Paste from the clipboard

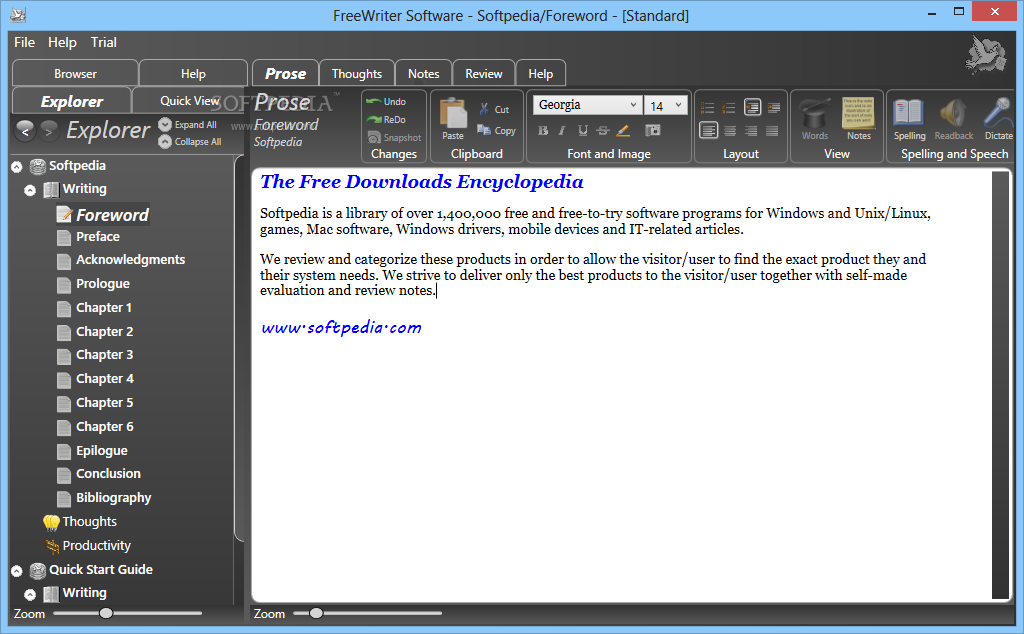tap(453, 119)
